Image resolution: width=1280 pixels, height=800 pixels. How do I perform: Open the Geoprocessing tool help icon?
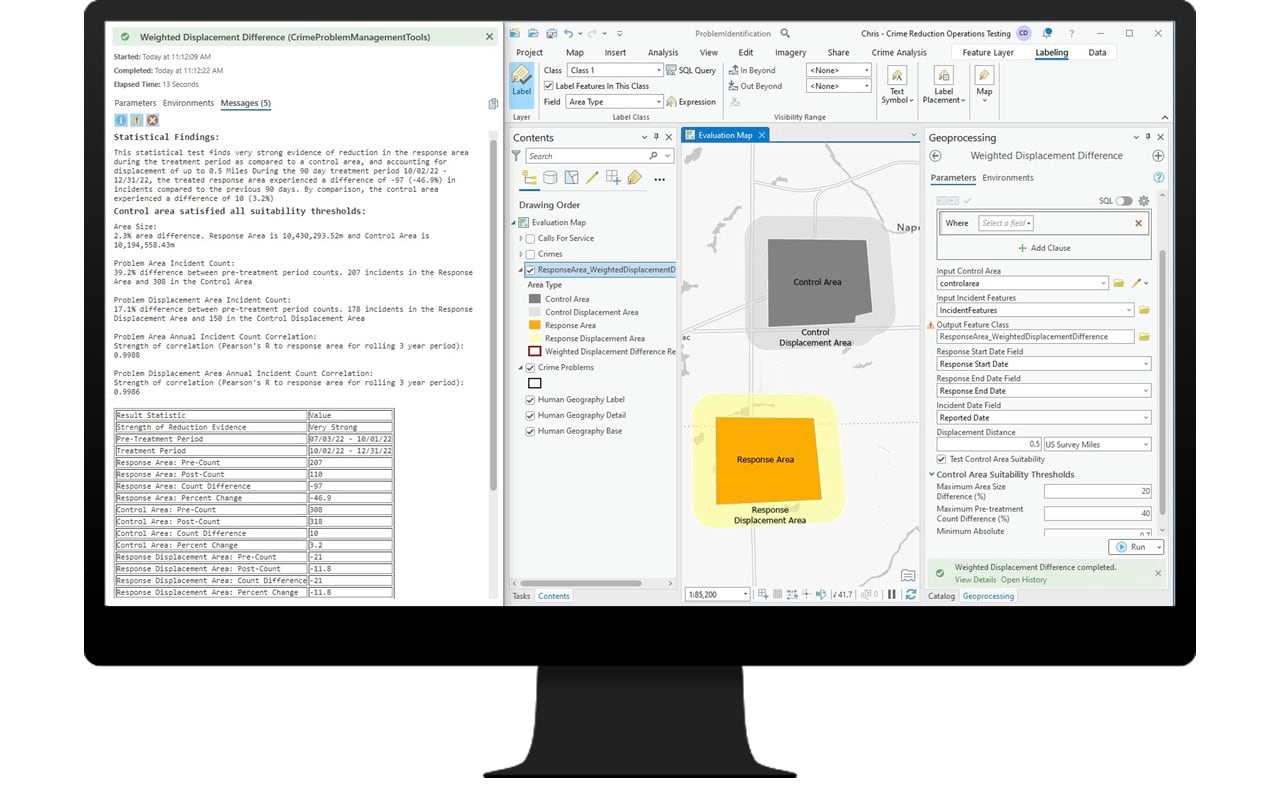1158,177
